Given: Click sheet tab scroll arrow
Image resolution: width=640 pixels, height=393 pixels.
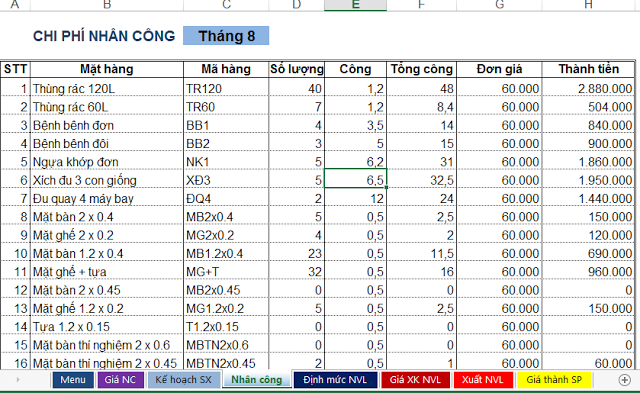Looking at the screenshot, I should click(18, 380).
